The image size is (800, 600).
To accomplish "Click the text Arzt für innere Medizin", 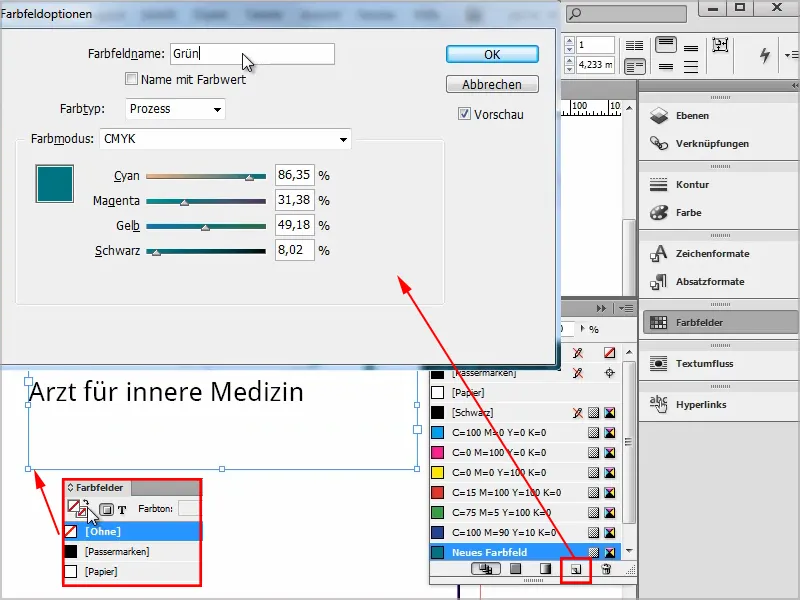I will click(x=166, y=392).
